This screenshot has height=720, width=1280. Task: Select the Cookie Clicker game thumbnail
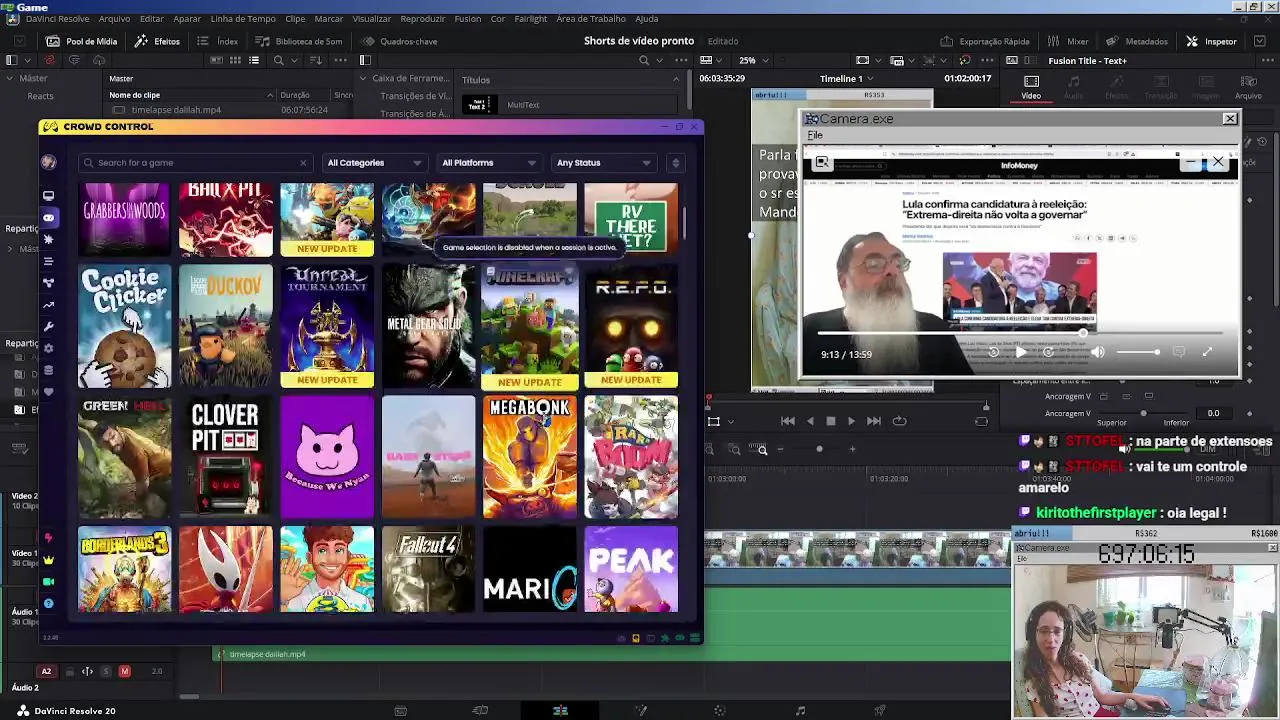(125, 326)
